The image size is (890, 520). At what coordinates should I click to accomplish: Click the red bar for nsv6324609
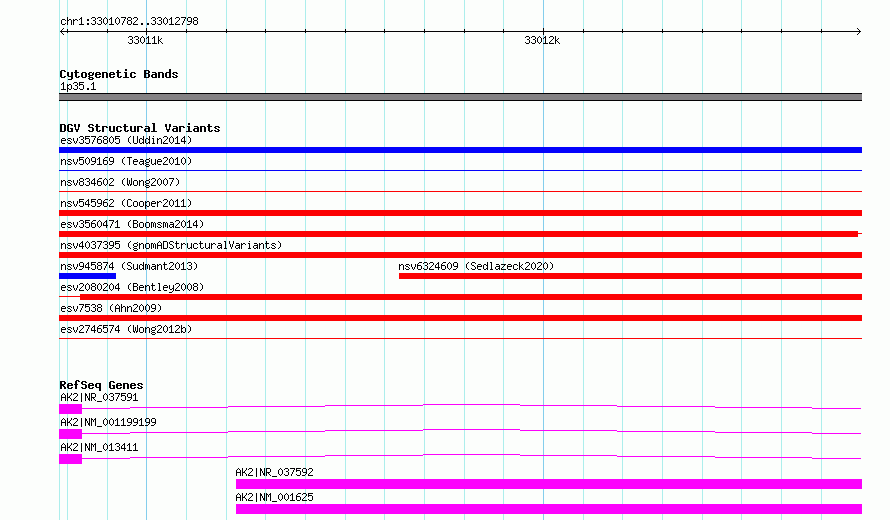pyautogui.click(x=630, y=276)
